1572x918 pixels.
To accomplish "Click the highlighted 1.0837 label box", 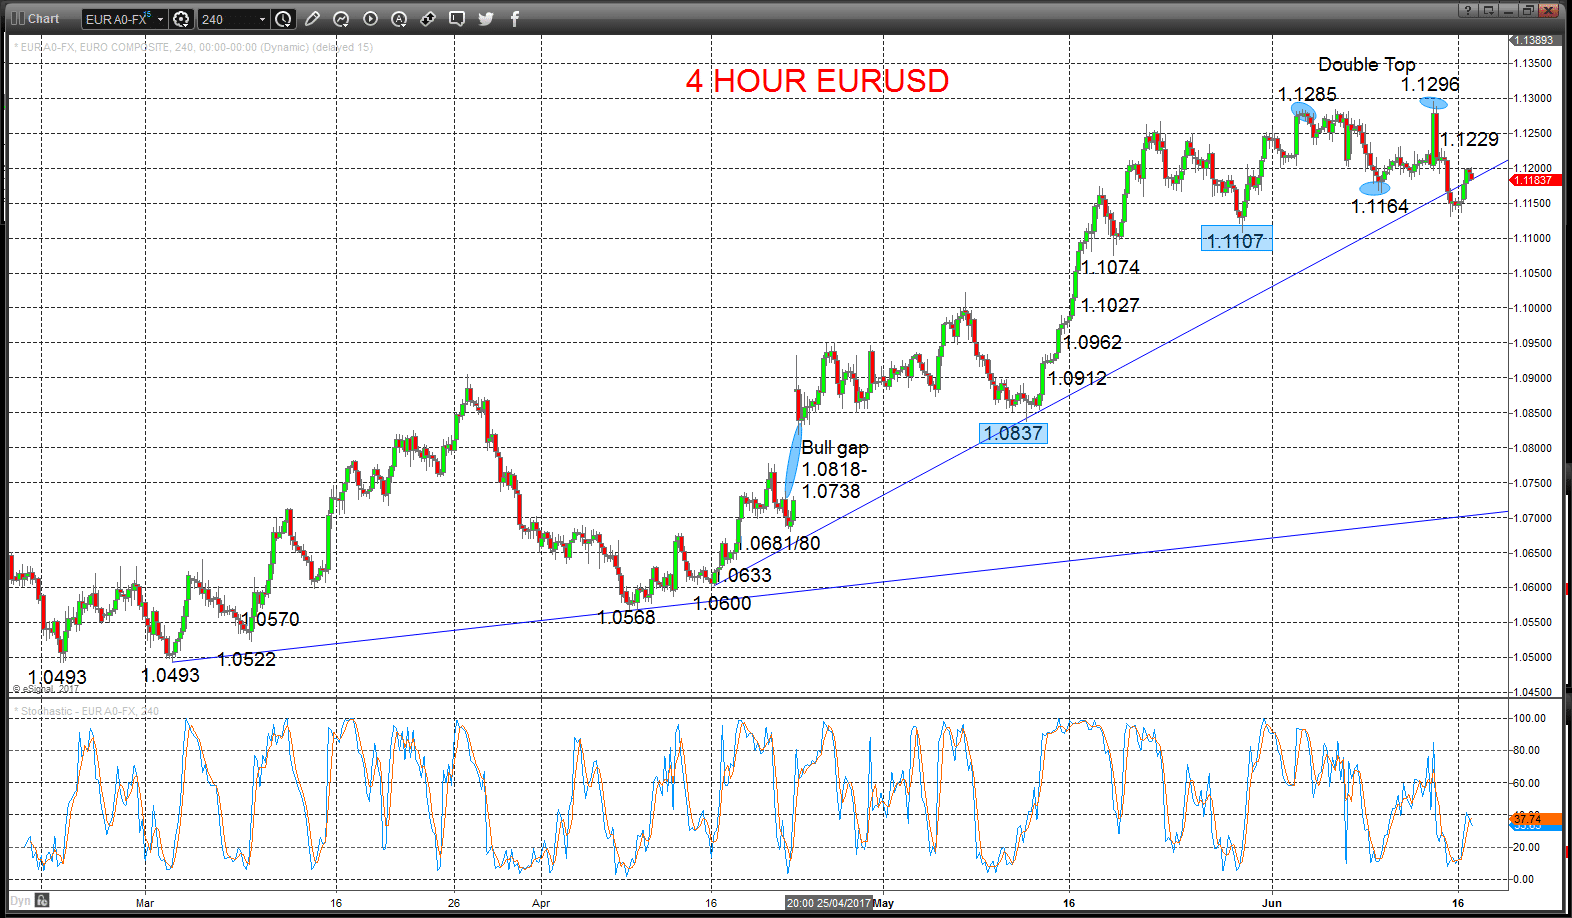I will (1013, 433).
